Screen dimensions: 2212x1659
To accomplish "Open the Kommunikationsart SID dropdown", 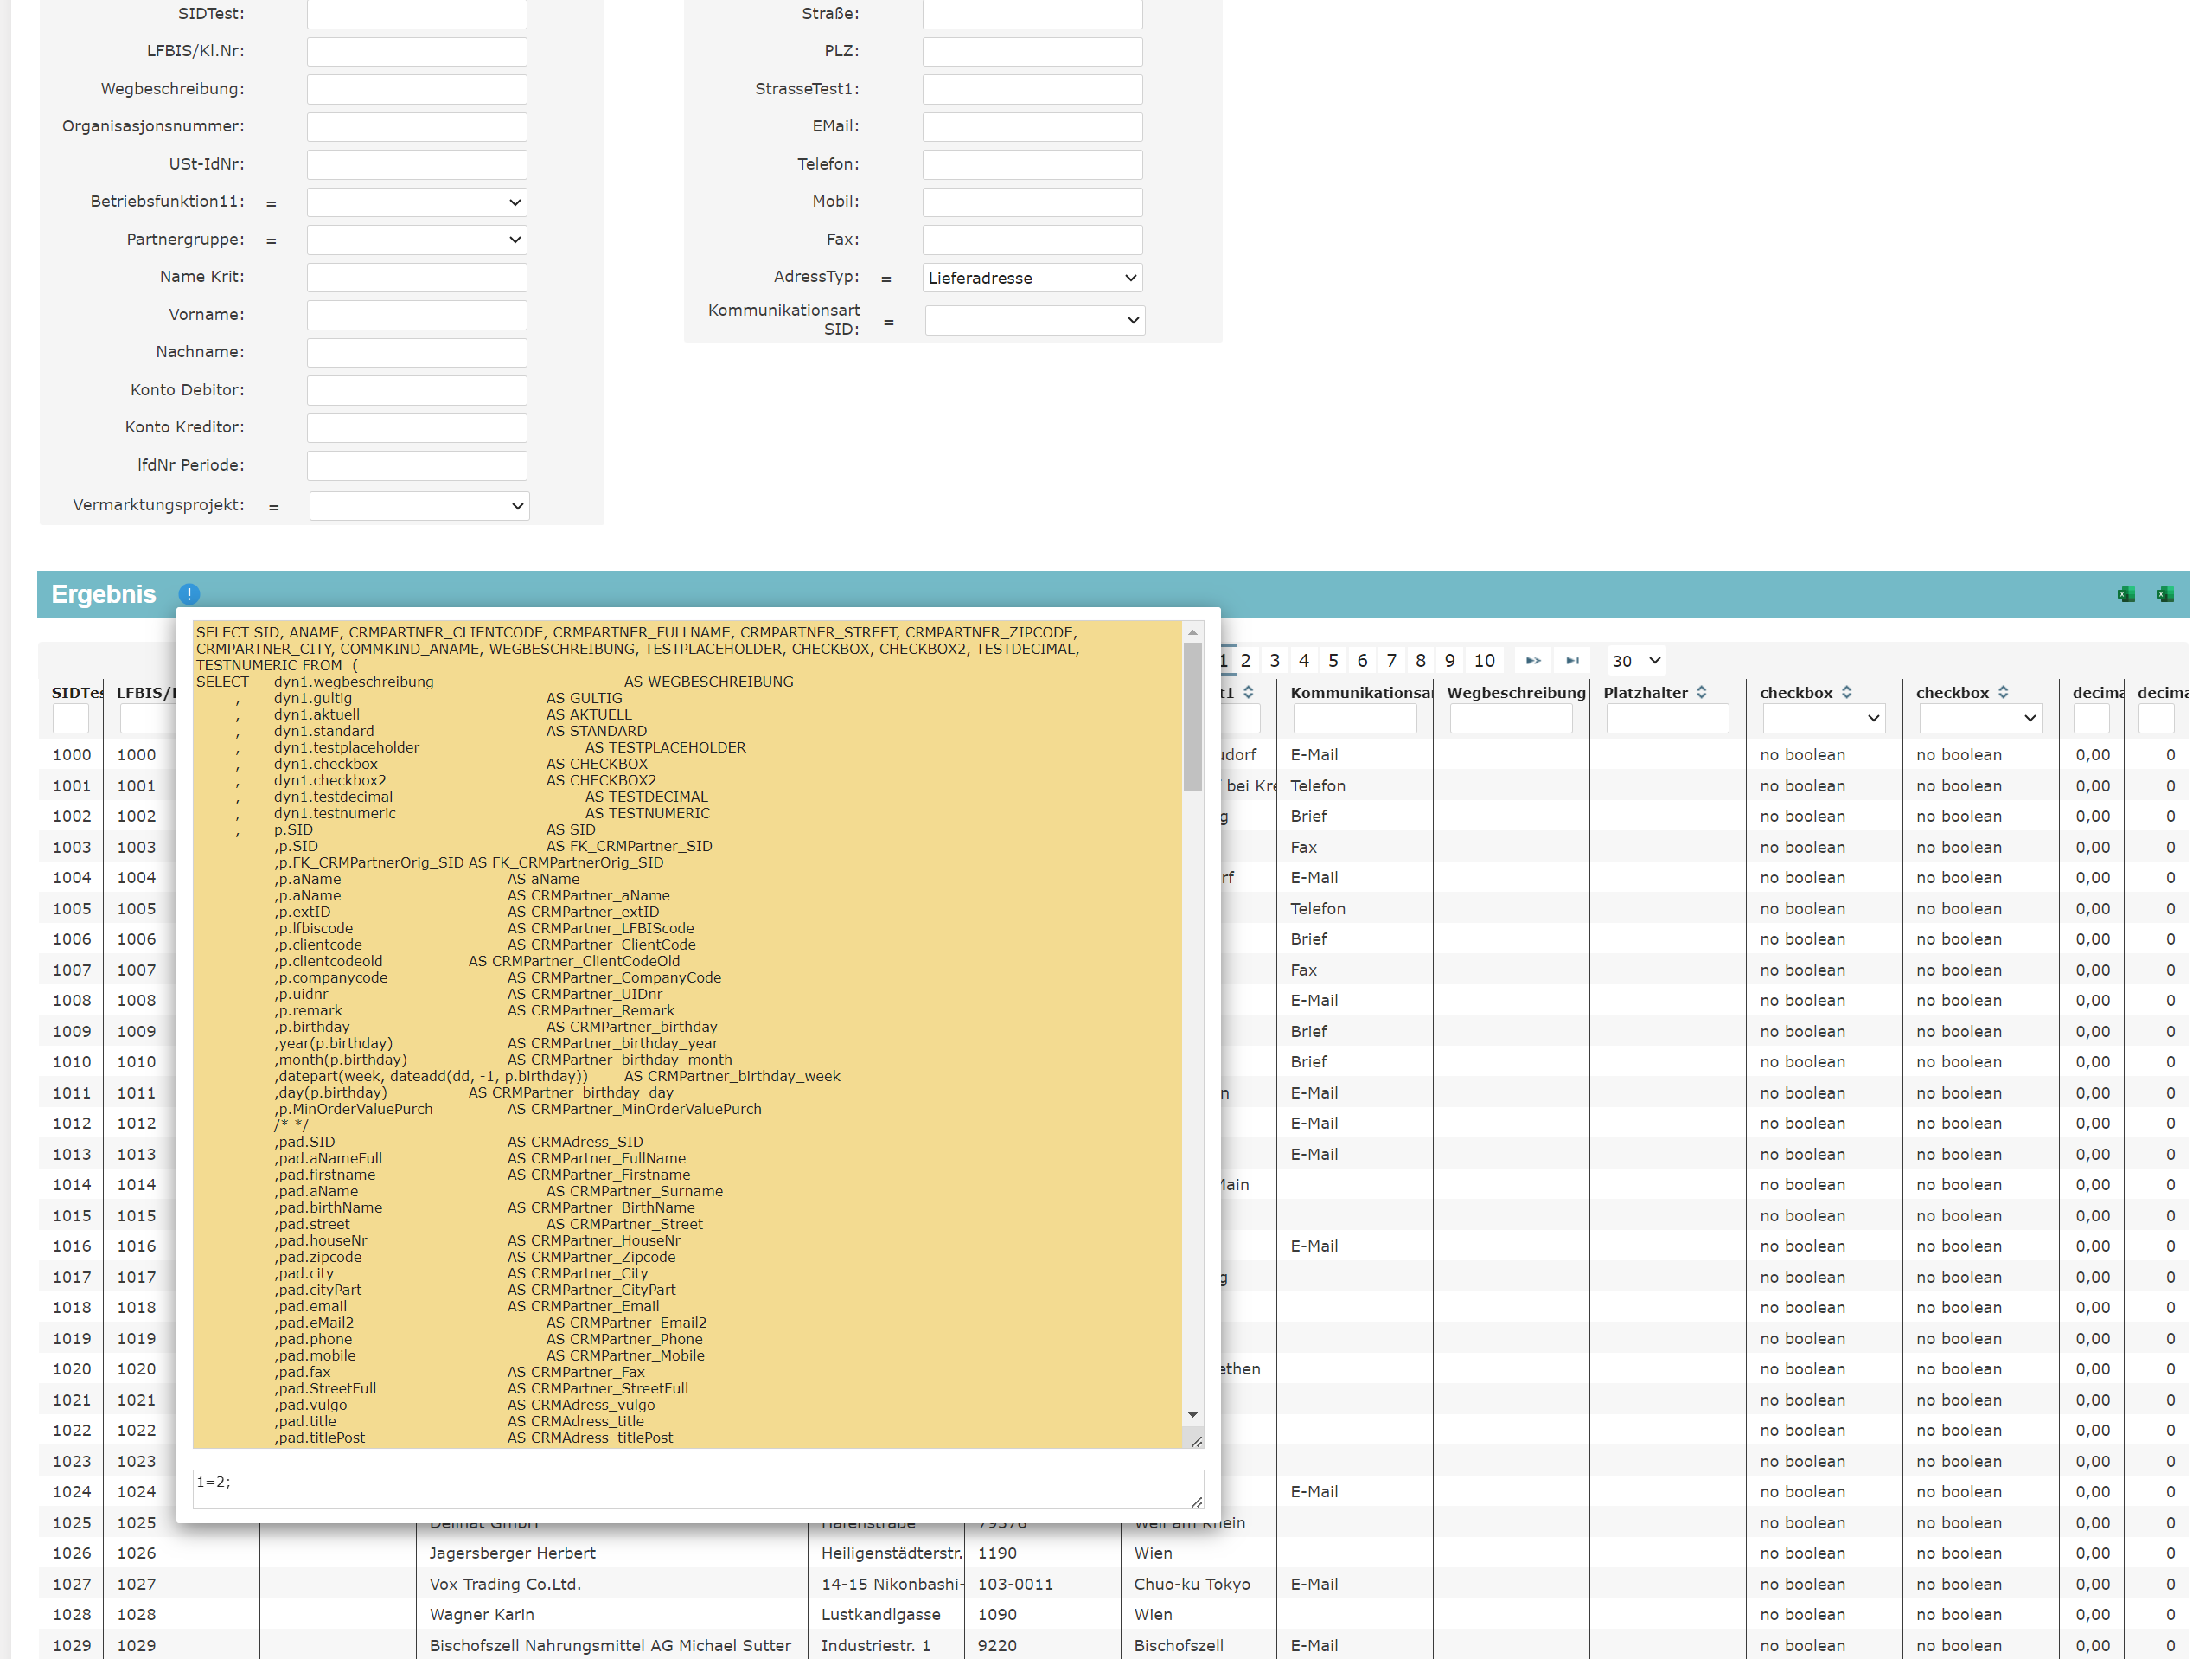I will point(1034,321).
